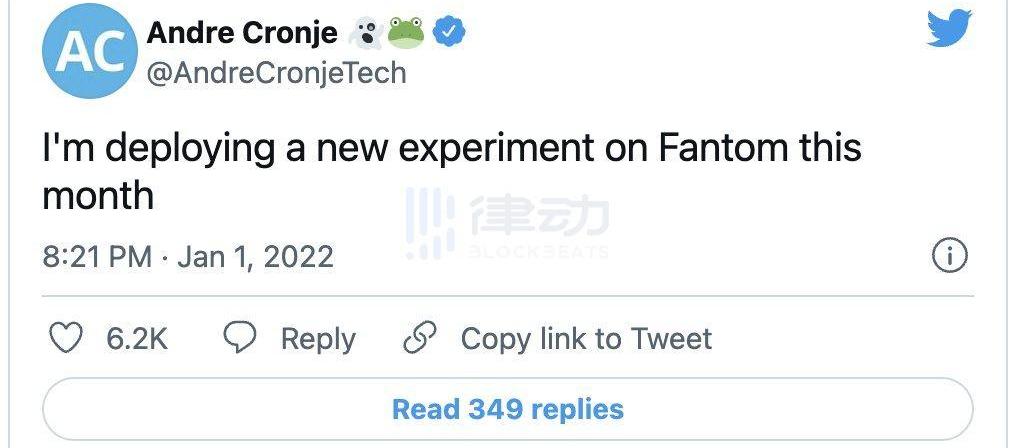This screenshot has height=448, width=1015.
Task: Like the tweet with the heart icon
Action: pyautogui.click(x=66, y=339)
